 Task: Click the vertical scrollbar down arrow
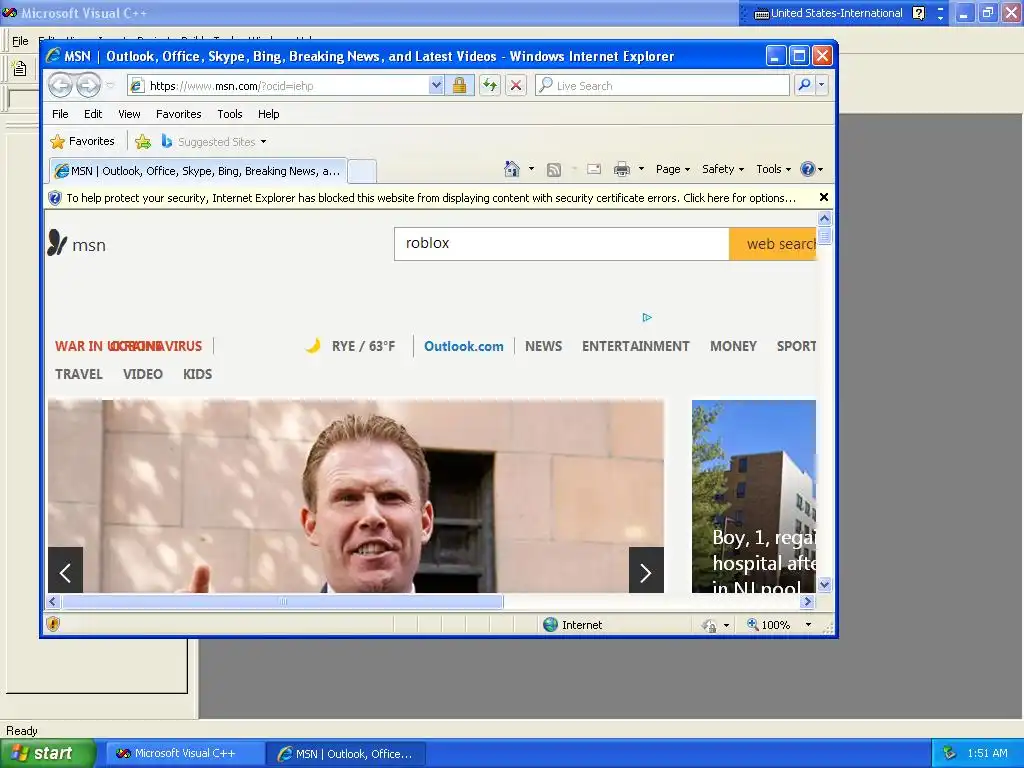point(824,584)
